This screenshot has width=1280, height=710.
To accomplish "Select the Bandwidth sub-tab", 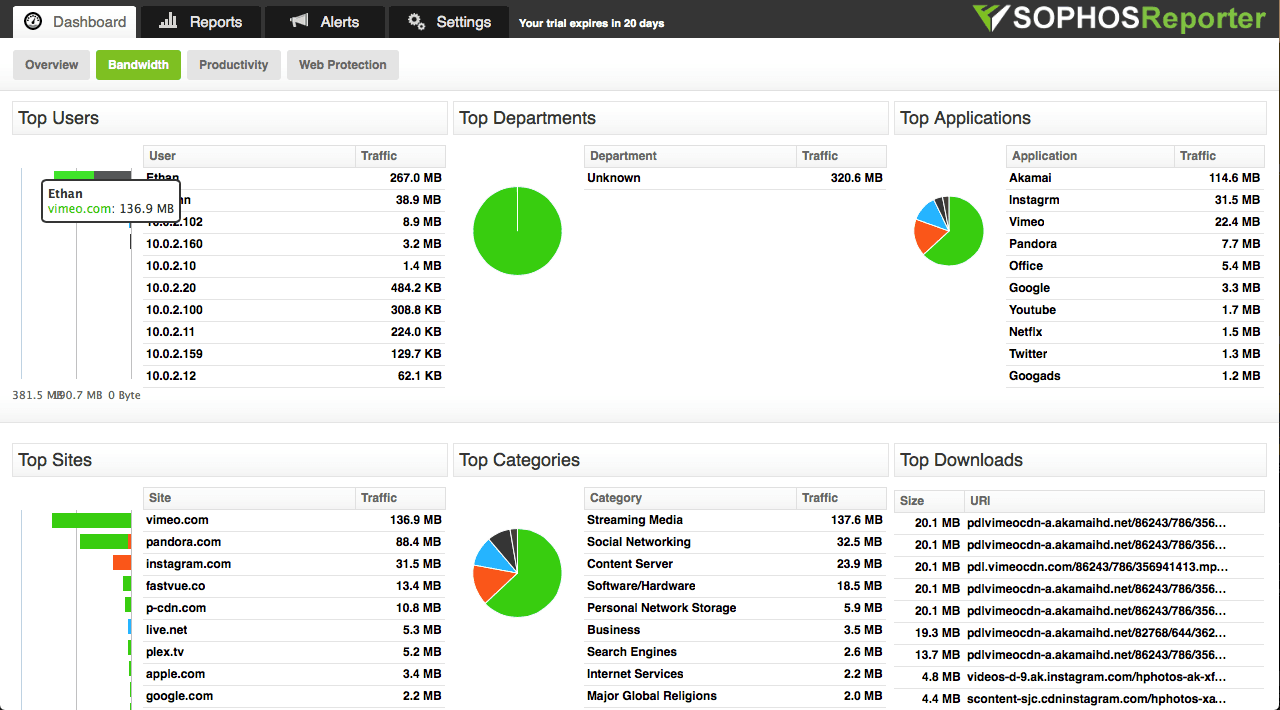I will [139, 65].
